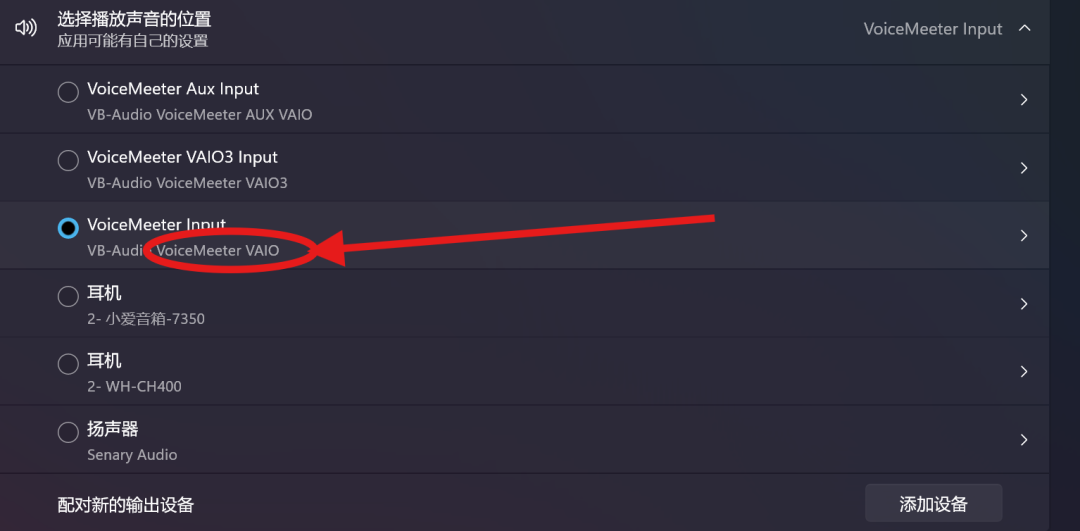
Task: Click the current output VoiceMeeter Input text
Action: pyautogui.click(x=932, y=29)
